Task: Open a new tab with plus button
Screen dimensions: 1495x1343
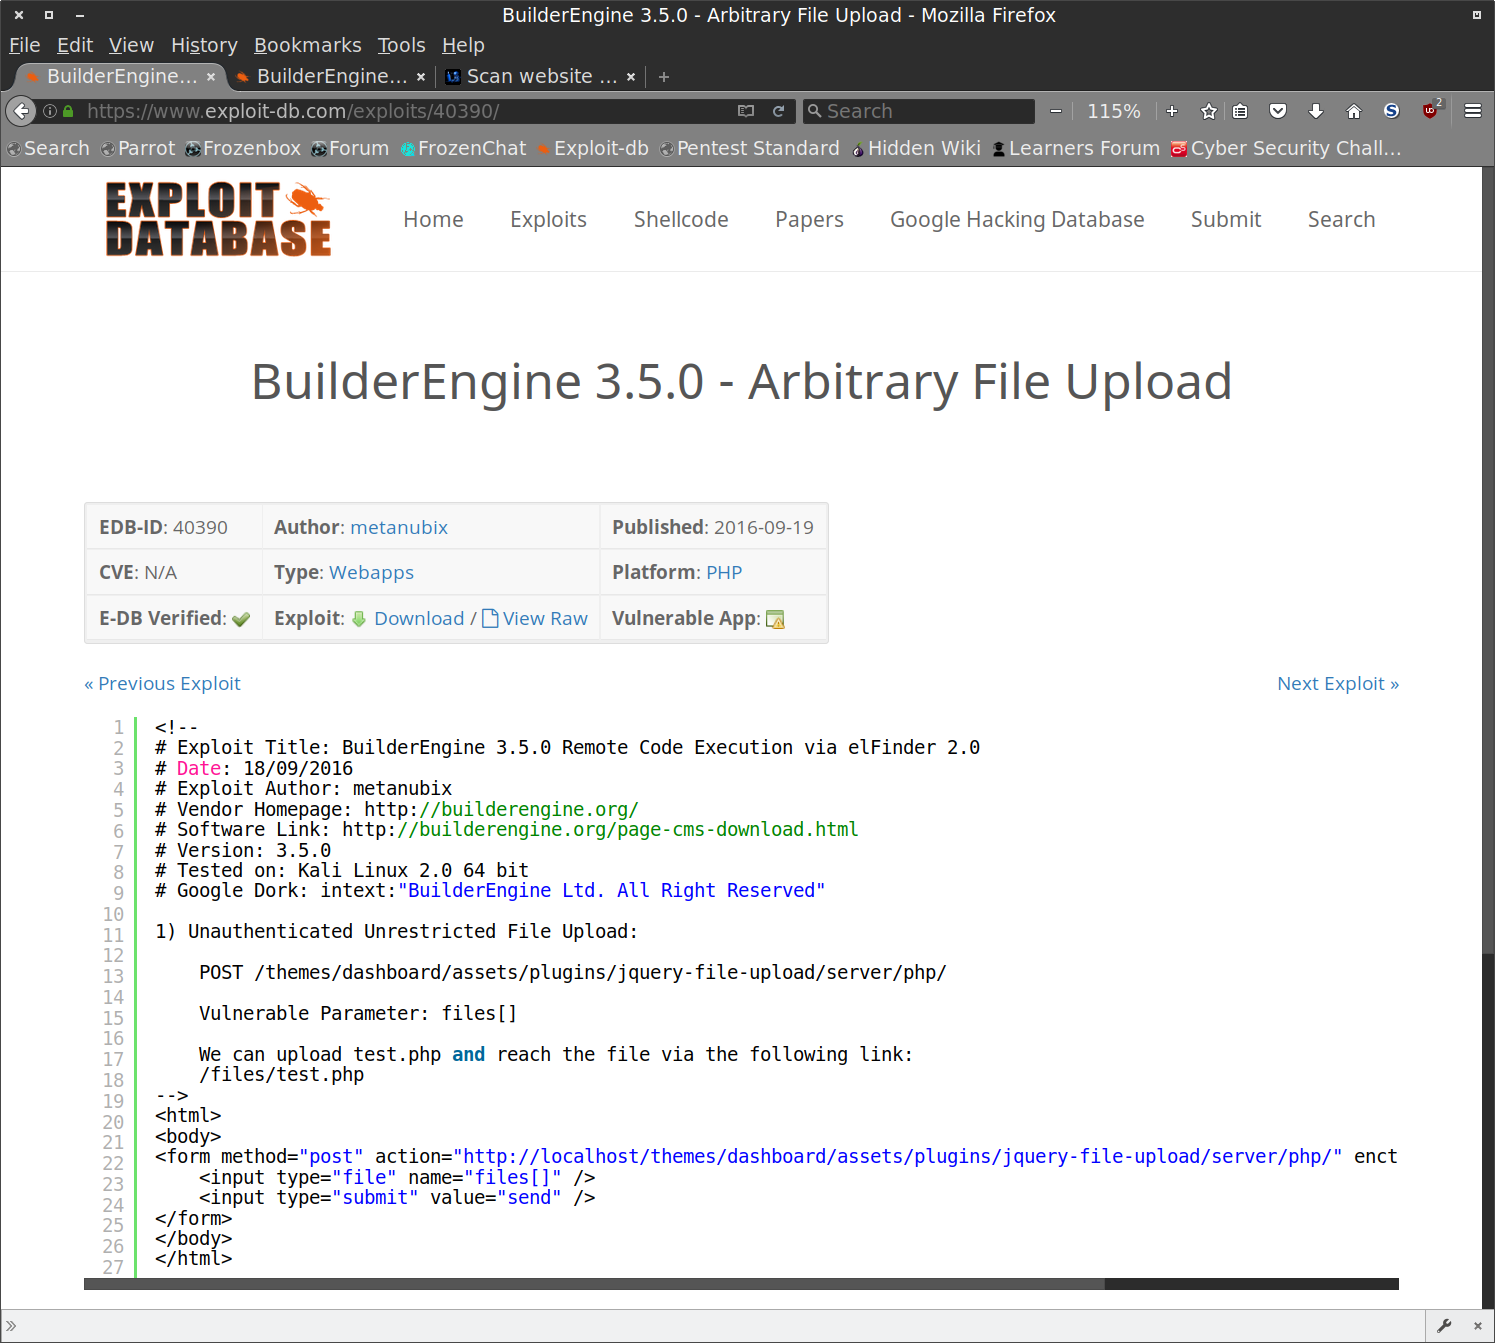Action: coord(664,77)
